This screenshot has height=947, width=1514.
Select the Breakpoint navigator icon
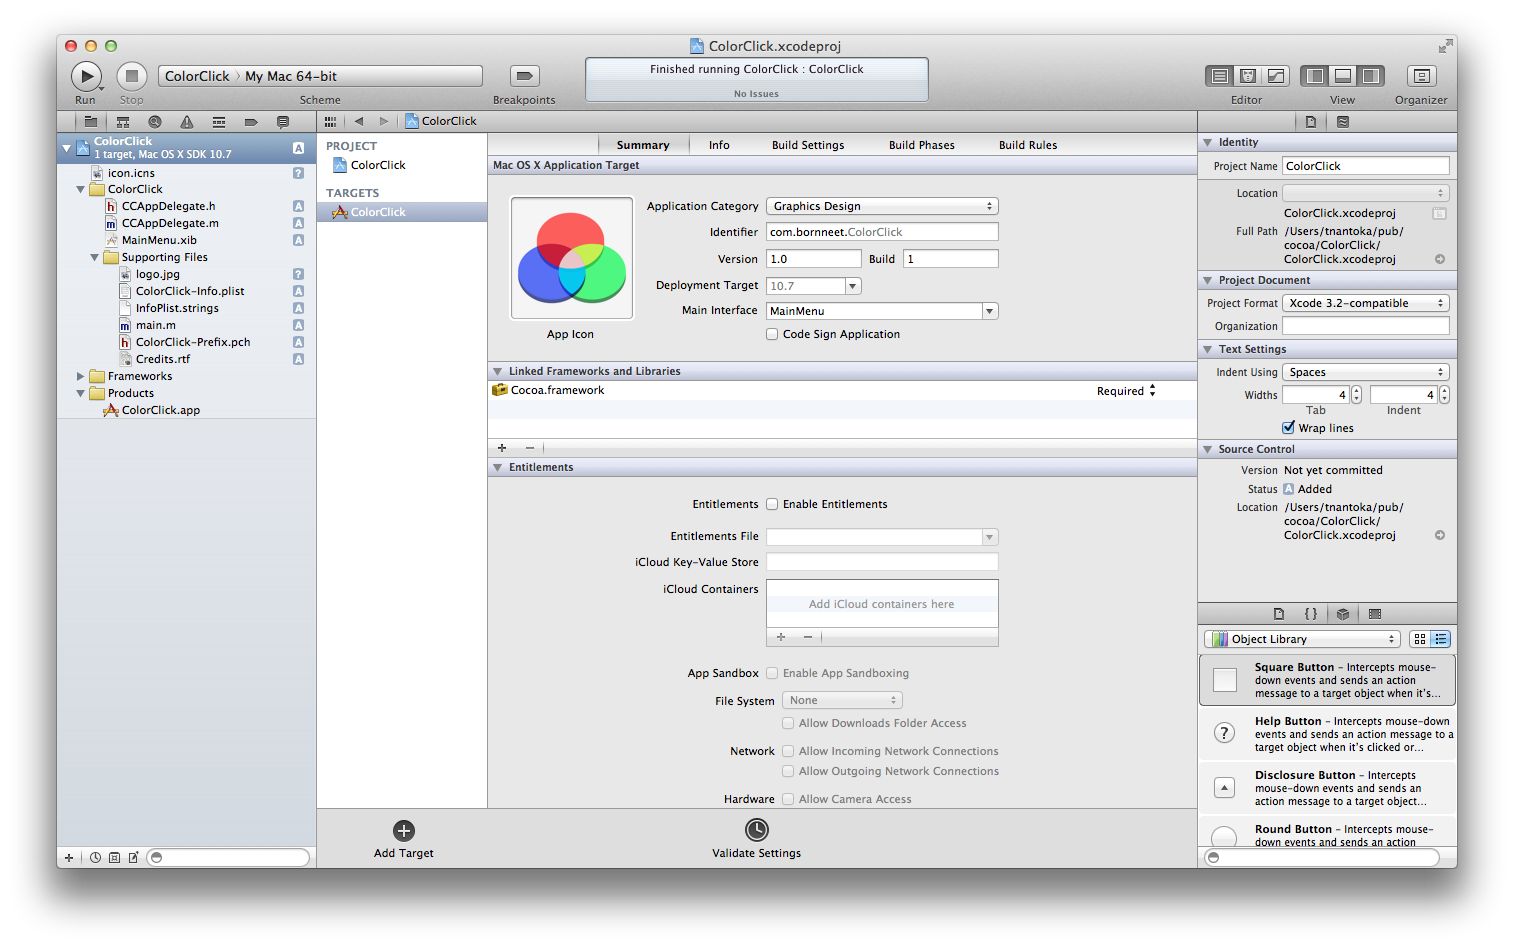coord(251,122)
